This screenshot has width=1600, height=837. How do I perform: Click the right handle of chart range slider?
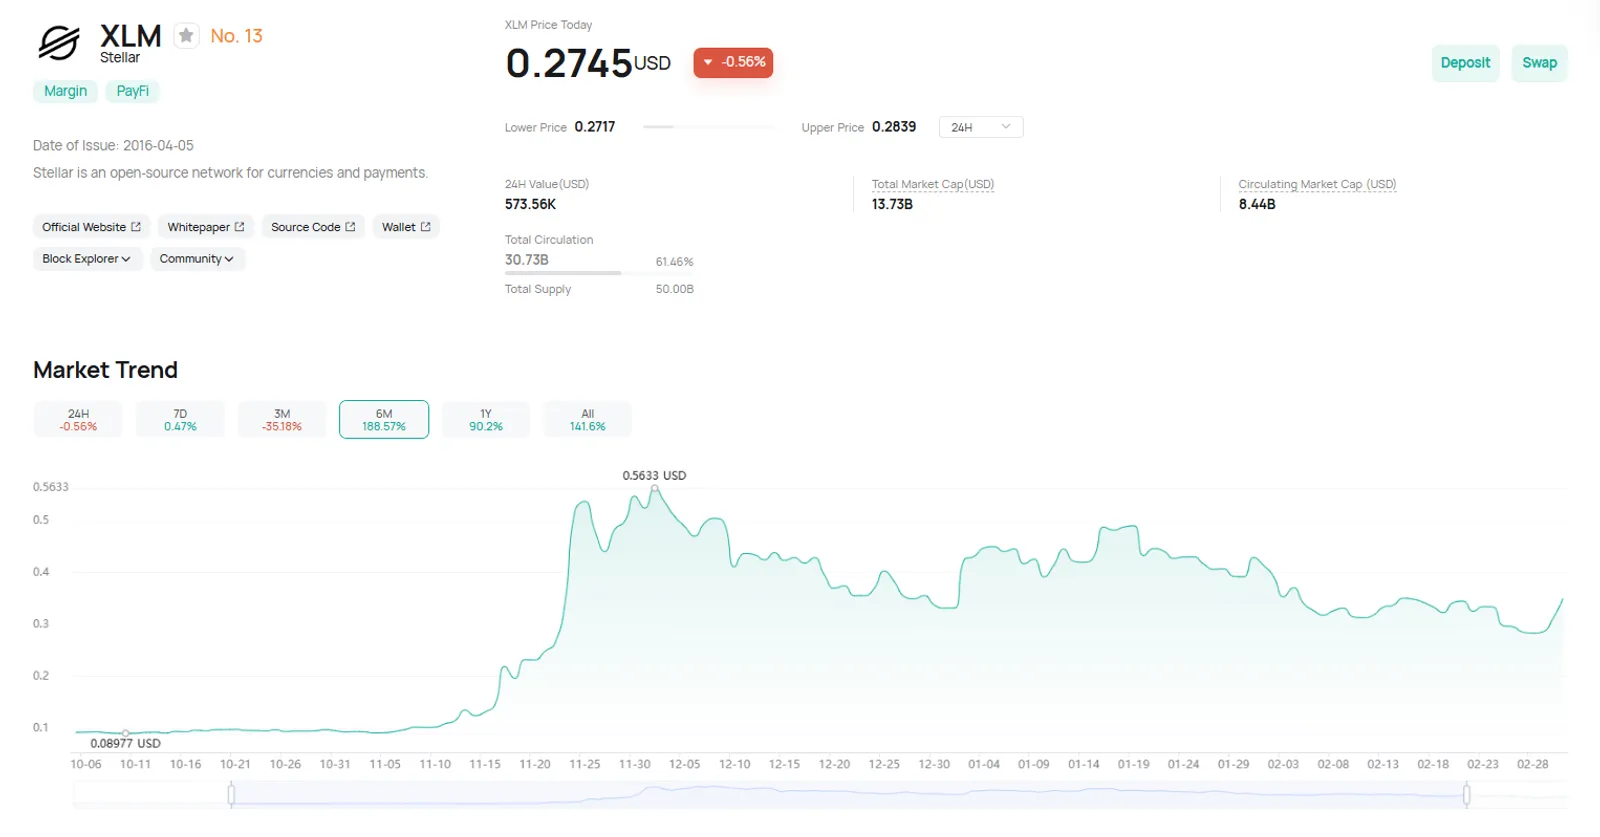pyautogui.click(x=1467, y=795)
